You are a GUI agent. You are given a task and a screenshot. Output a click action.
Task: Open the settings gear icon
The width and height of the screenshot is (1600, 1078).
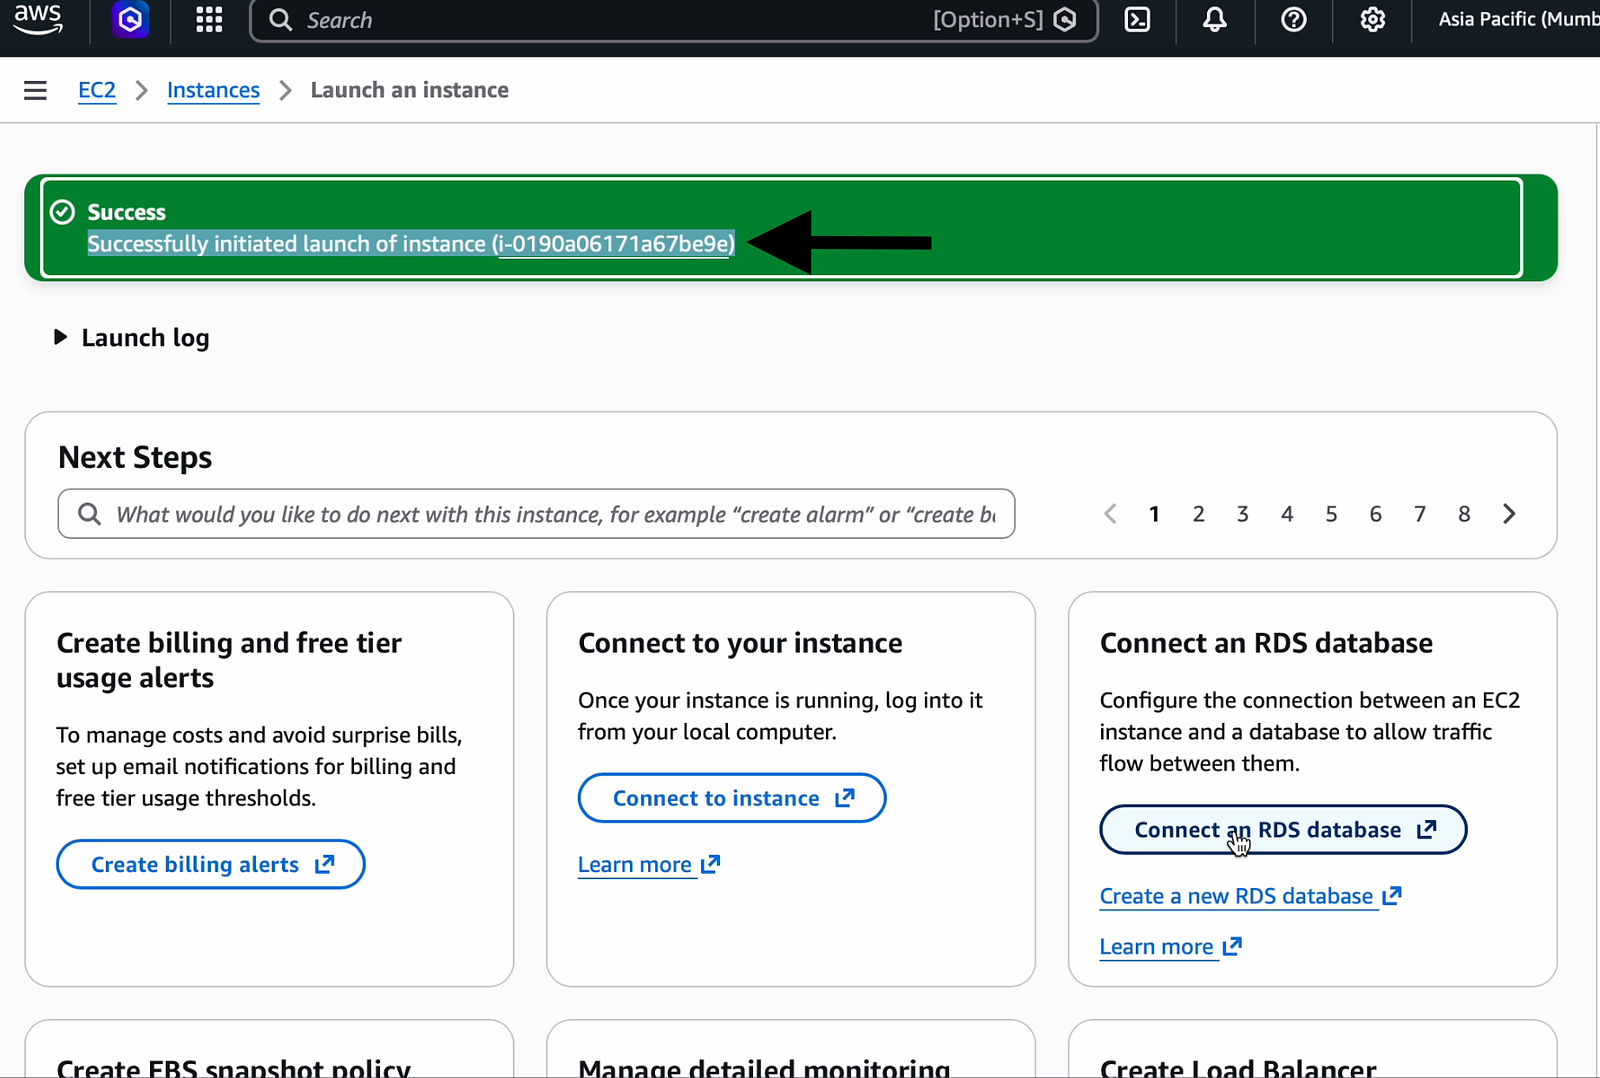1373,20
